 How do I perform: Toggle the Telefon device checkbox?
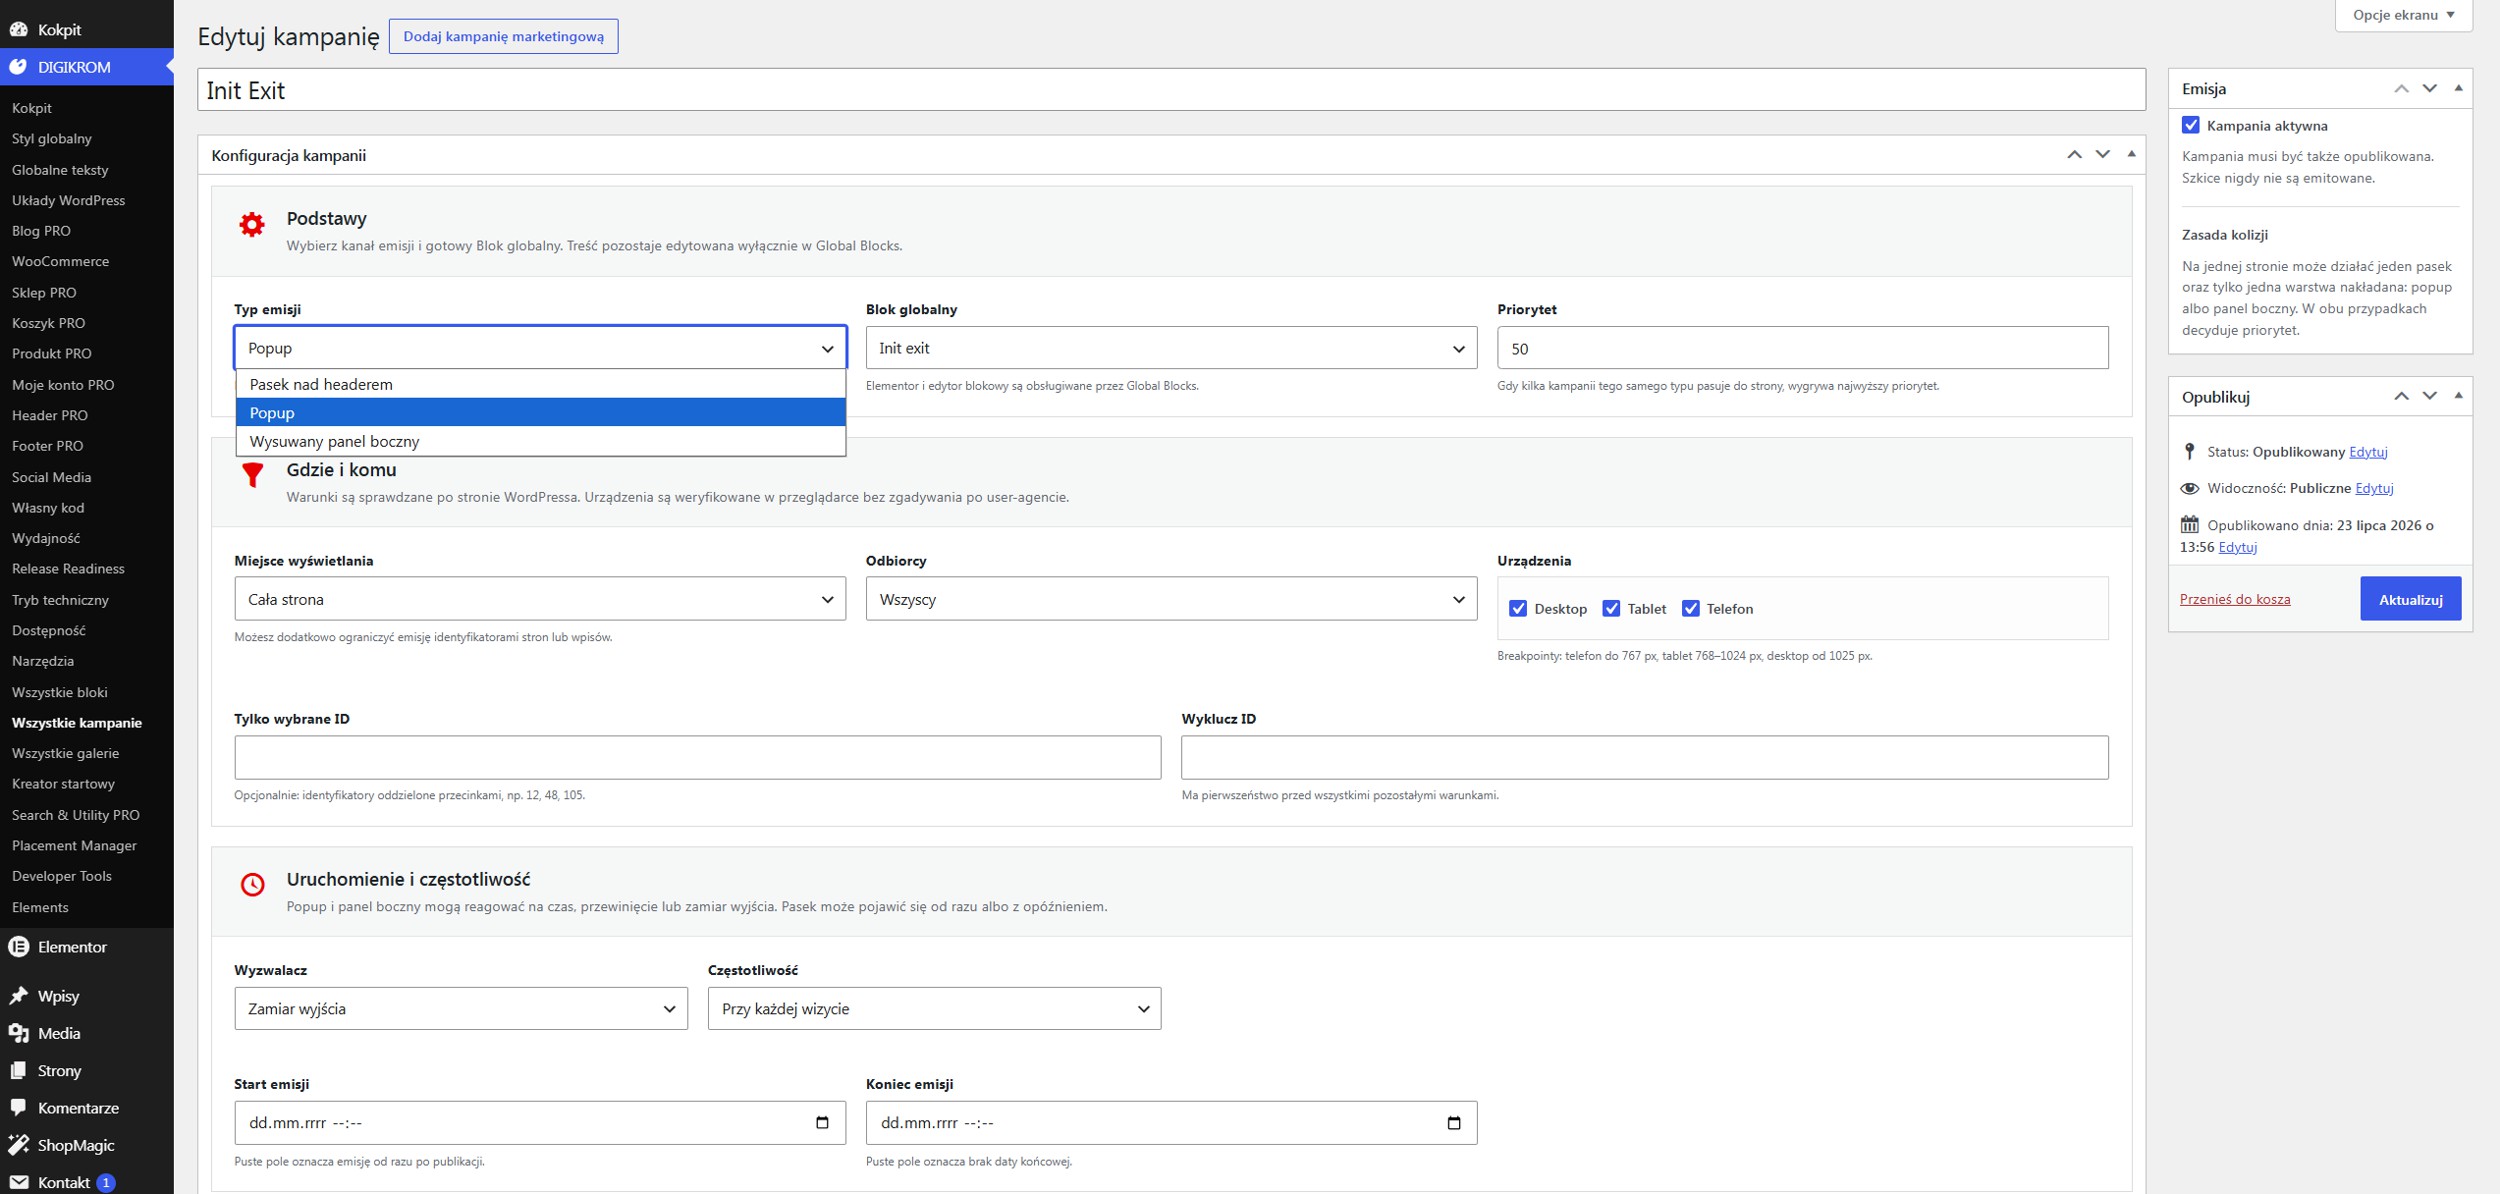[1690, 608]
